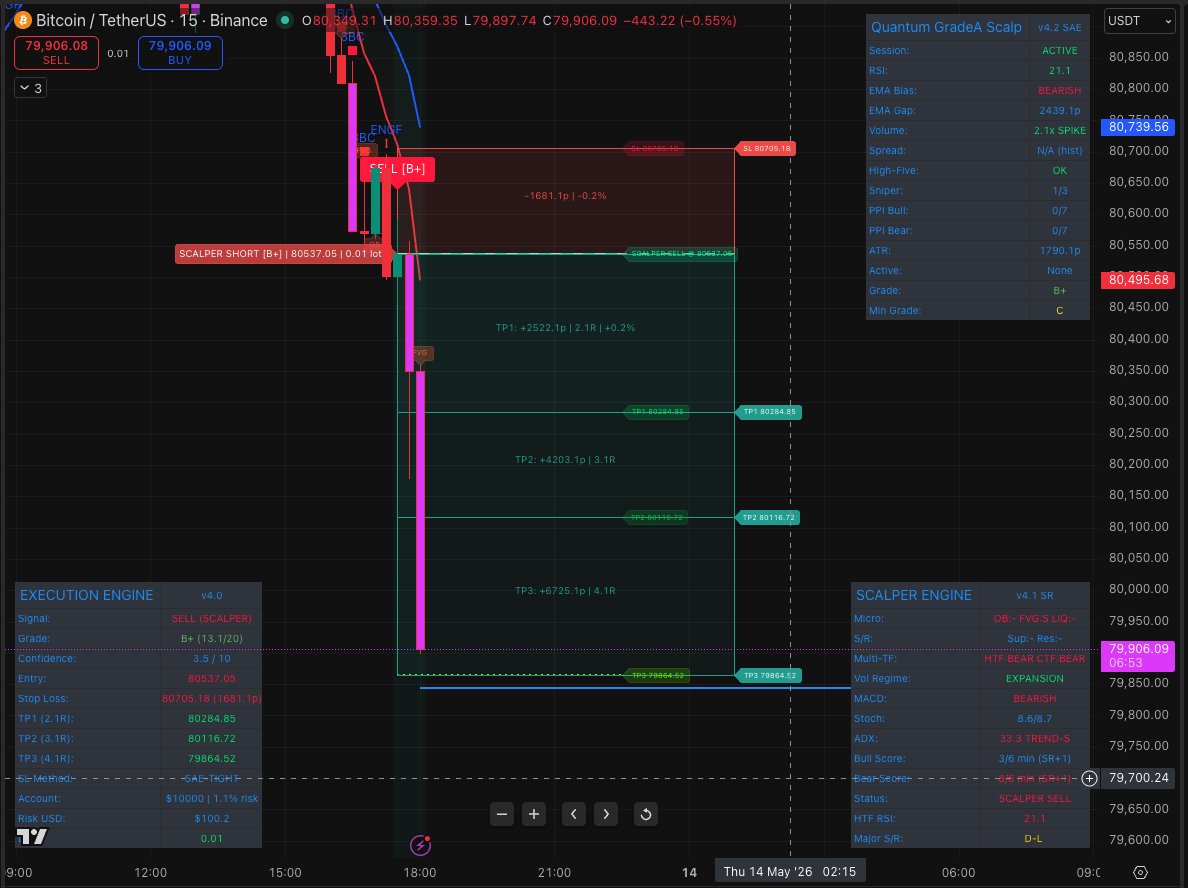The height and width of the screenshot is (888, 1188).
Task: Reset the chart view
Action: (x=646, y=814)
